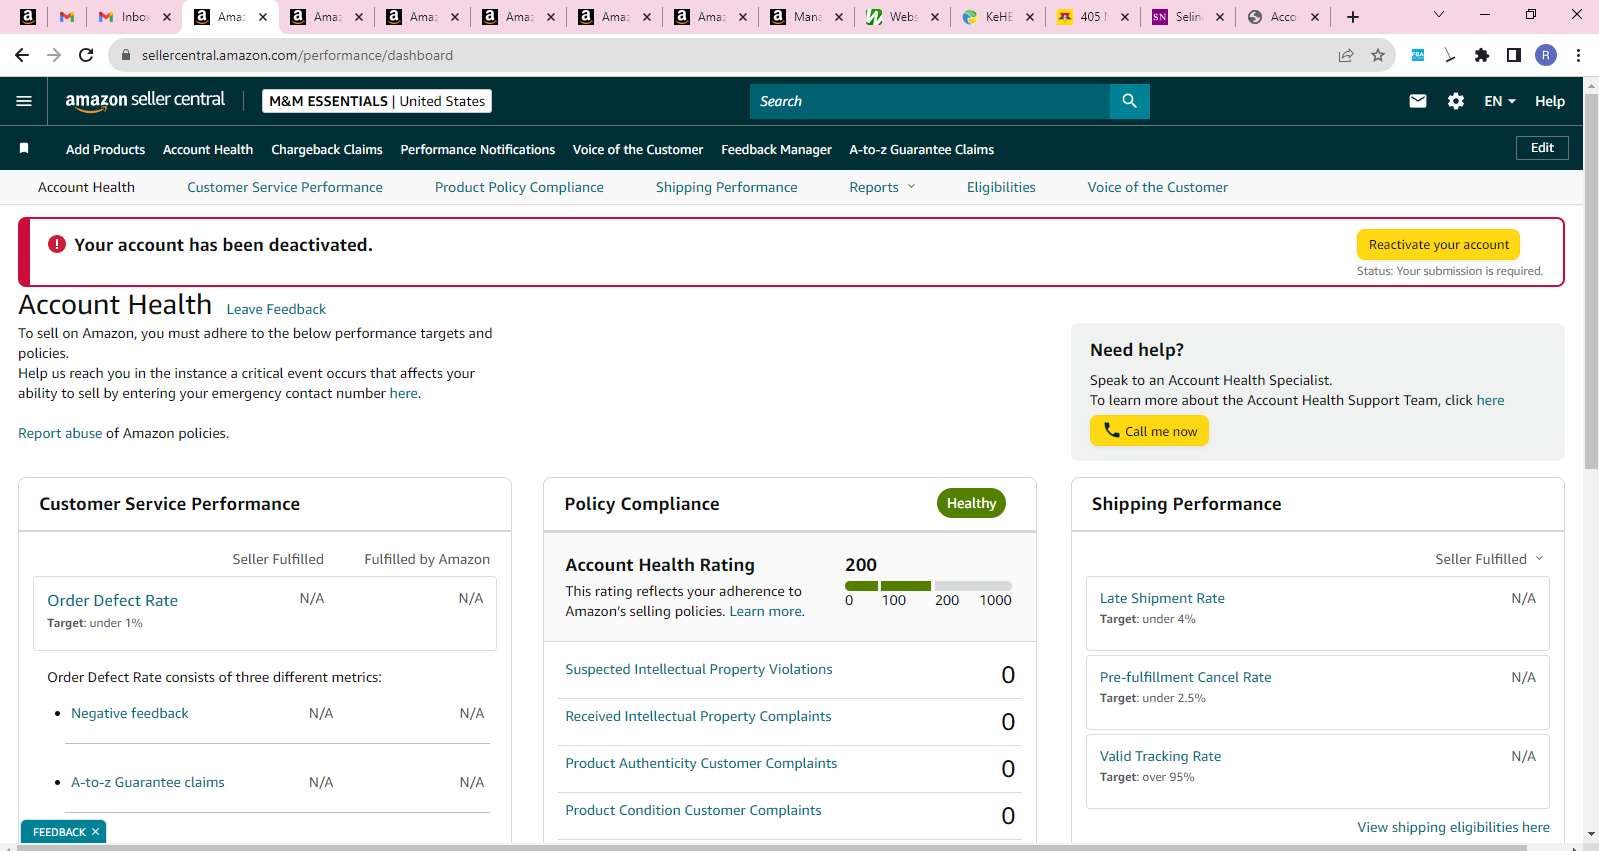Viewport: 1599px width, 851px height.
Task: Go back with the browser back arrow
Action: coord(22,55)
